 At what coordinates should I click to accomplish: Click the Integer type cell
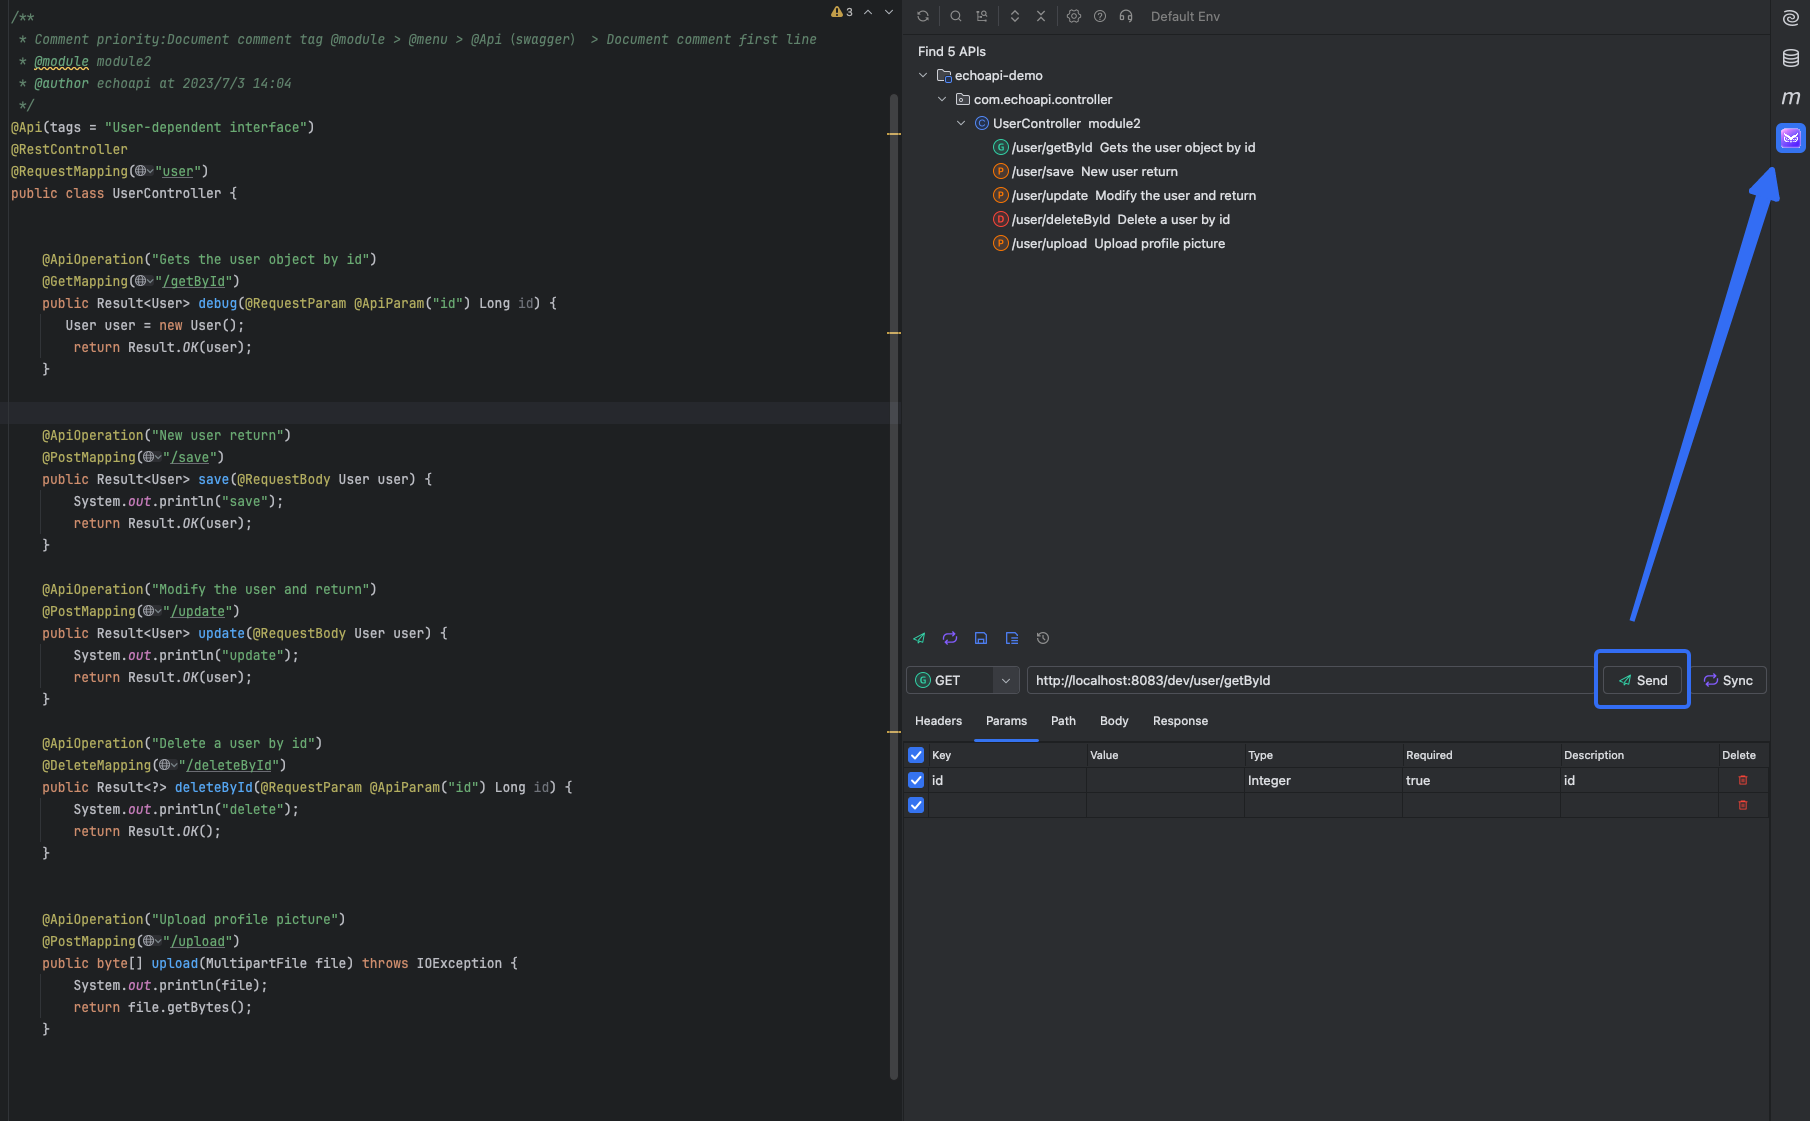(1323, 780)
